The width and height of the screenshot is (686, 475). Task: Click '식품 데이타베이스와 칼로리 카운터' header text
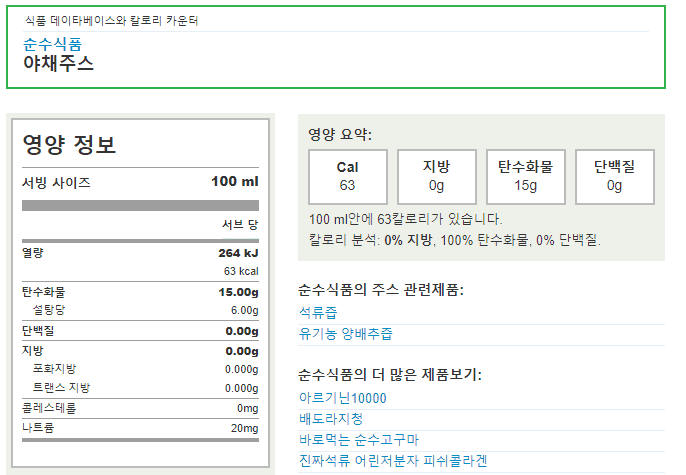tap(112, 21)
